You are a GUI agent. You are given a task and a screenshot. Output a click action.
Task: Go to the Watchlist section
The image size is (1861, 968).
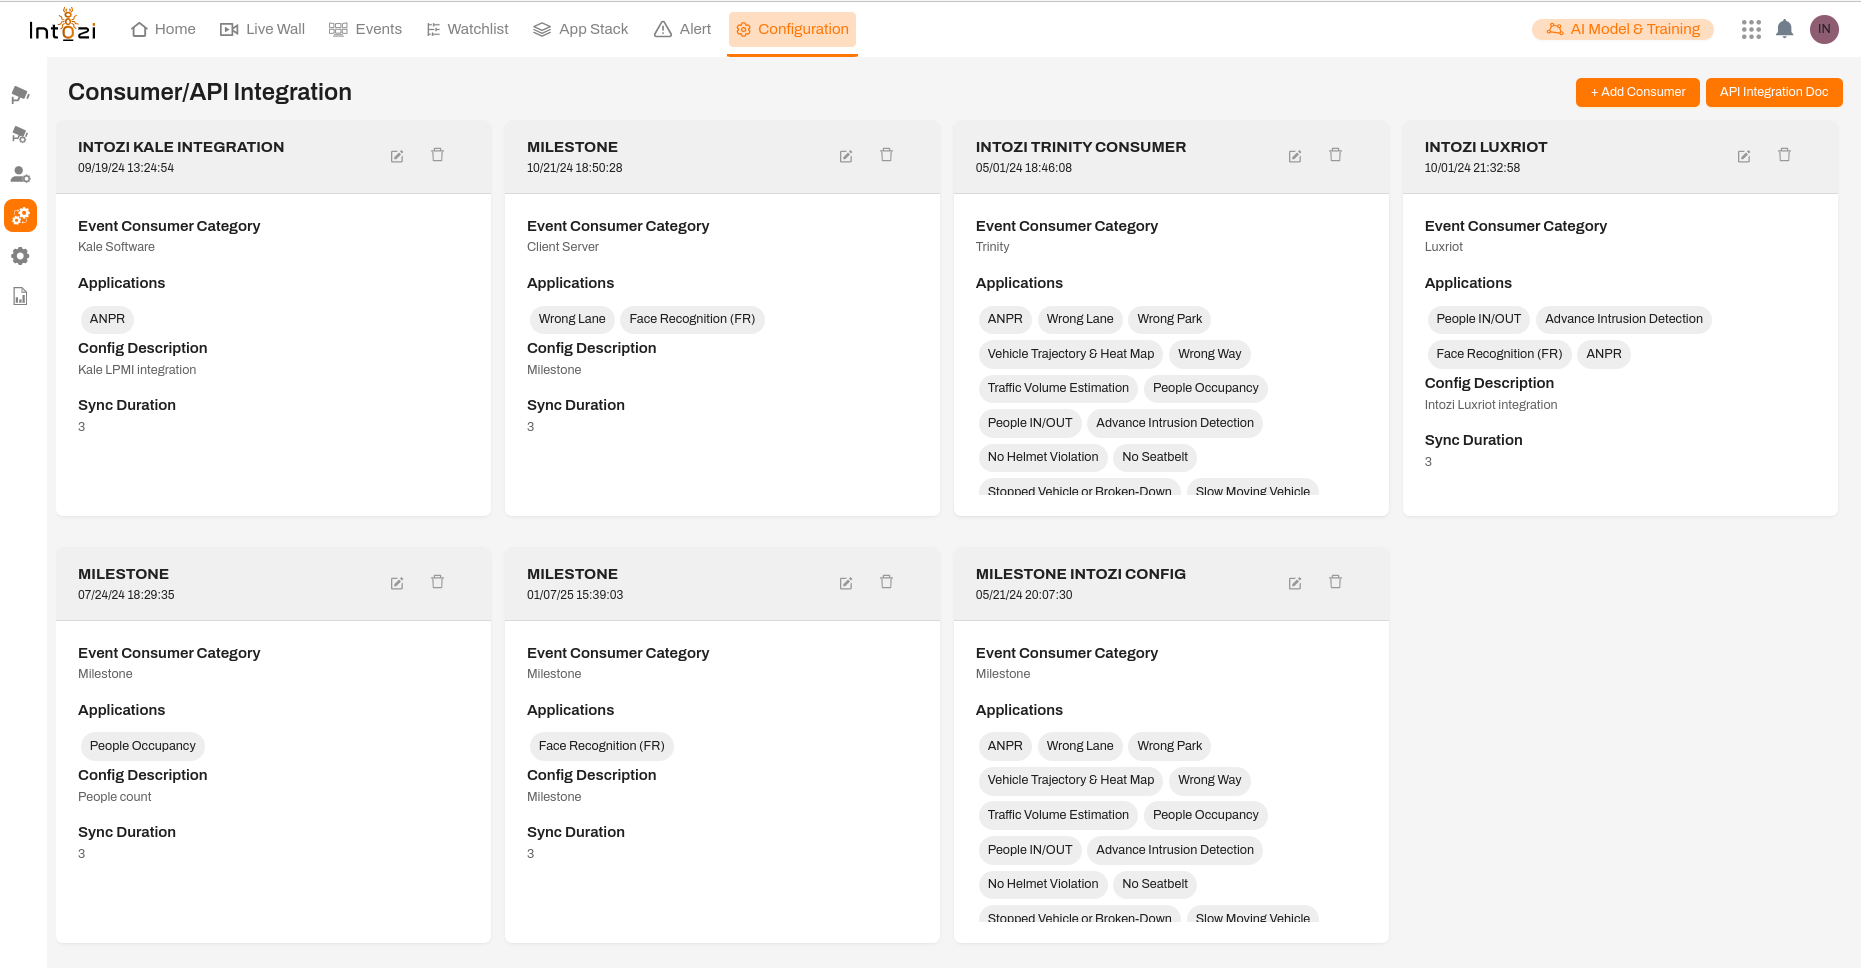coord(467,29)
